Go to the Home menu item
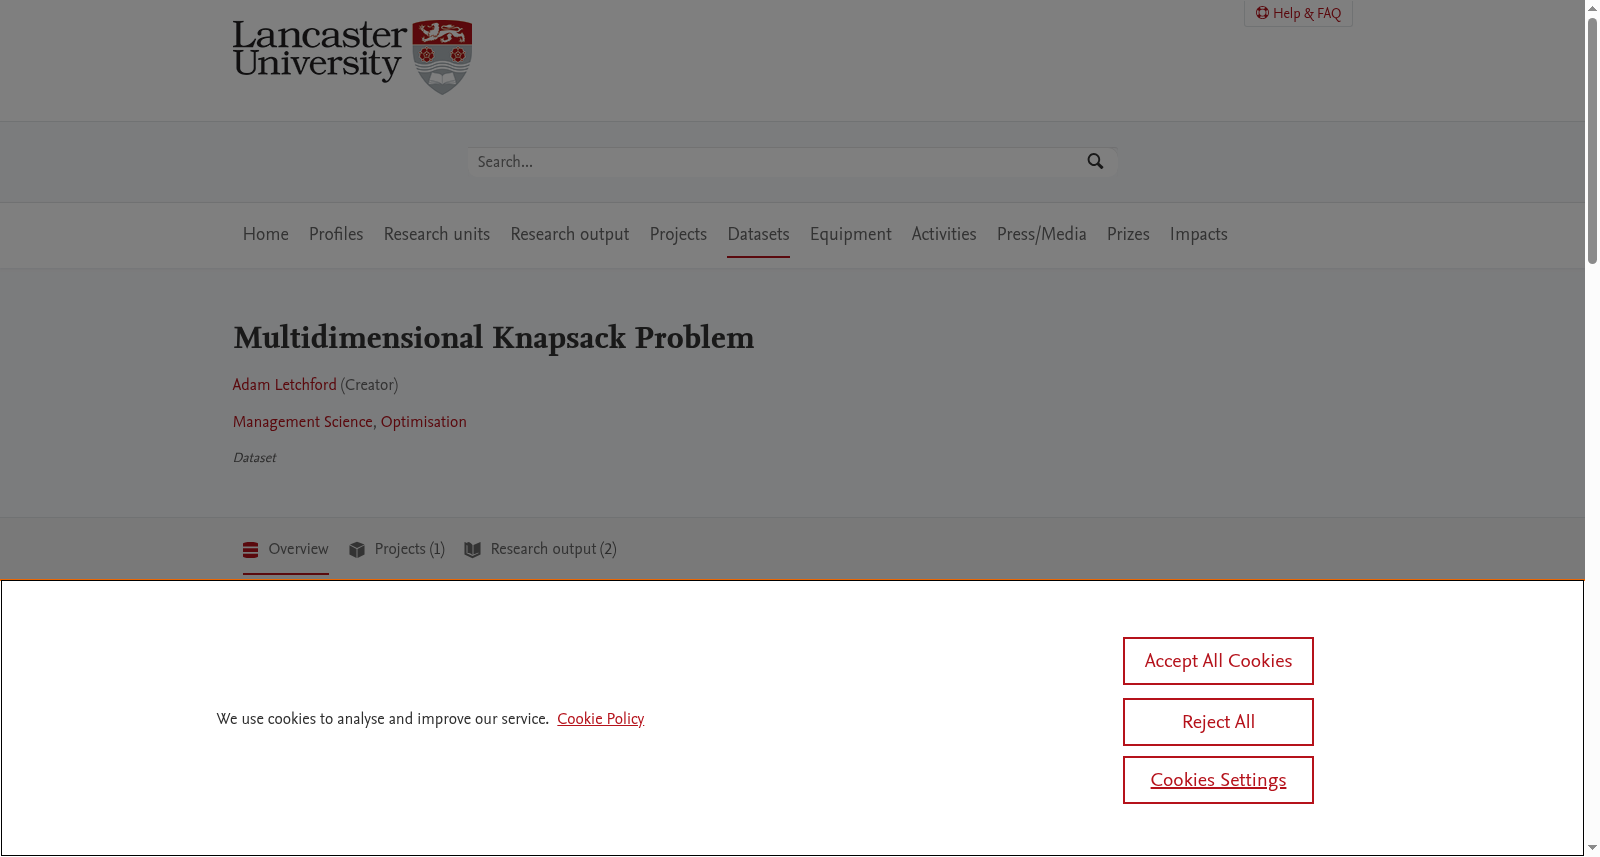The height and width of the screenshot is (857, 1600). tap(266, 234)
